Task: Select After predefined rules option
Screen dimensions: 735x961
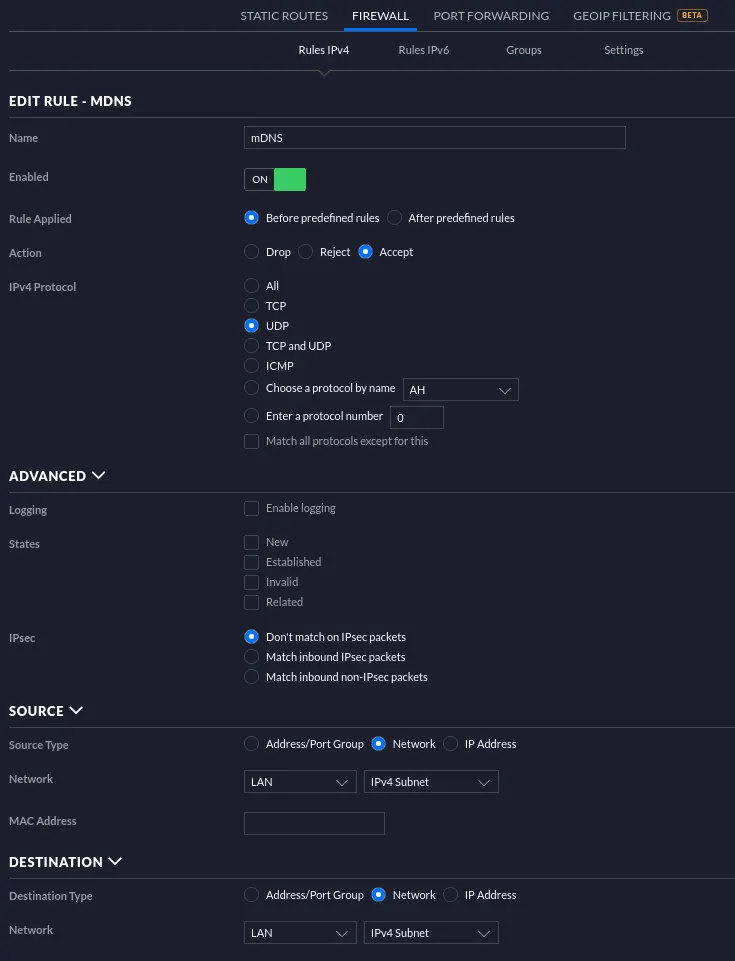Action: 394,218
